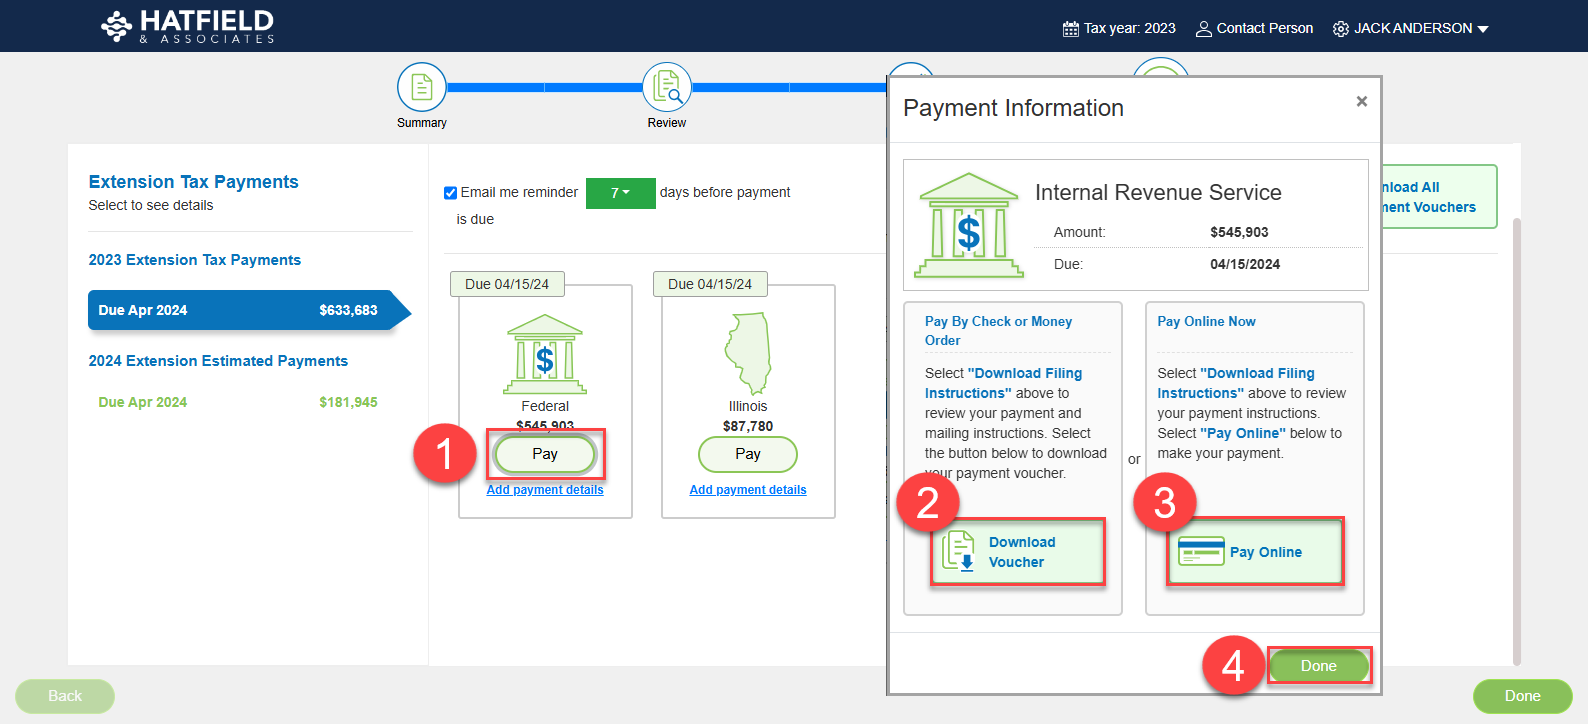Toggle Email me reminder checkbox
This screenshot has height=724, width=1588.
[450, 193]
